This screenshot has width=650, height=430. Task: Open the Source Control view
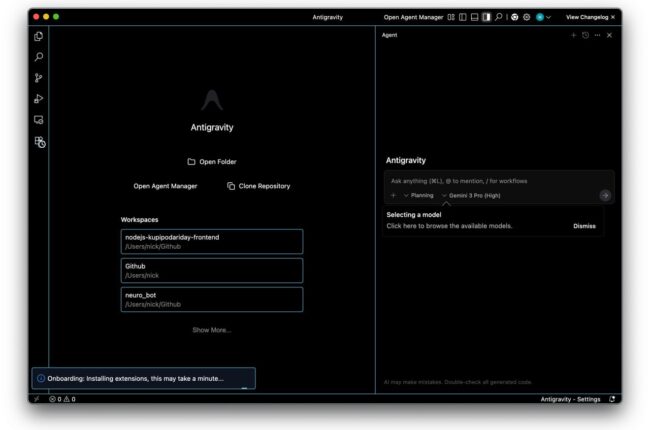pyautogui.click(x=39, y=78)
